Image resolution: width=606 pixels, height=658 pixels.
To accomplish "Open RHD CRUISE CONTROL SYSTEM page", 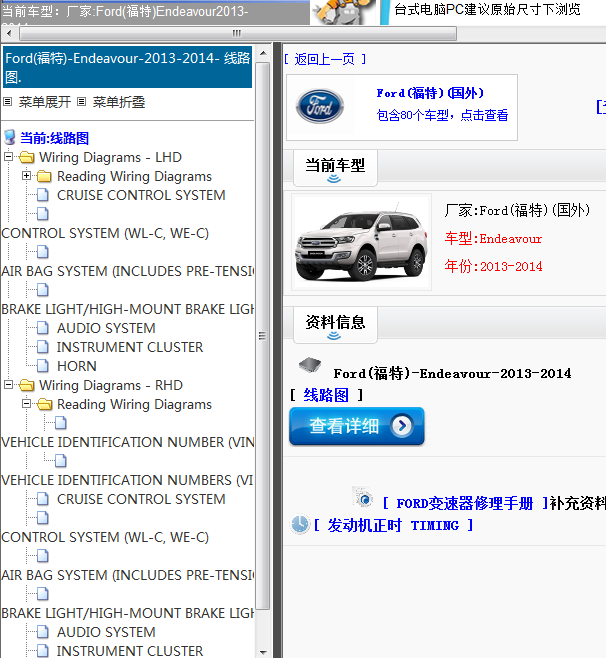I will (141, 499).
